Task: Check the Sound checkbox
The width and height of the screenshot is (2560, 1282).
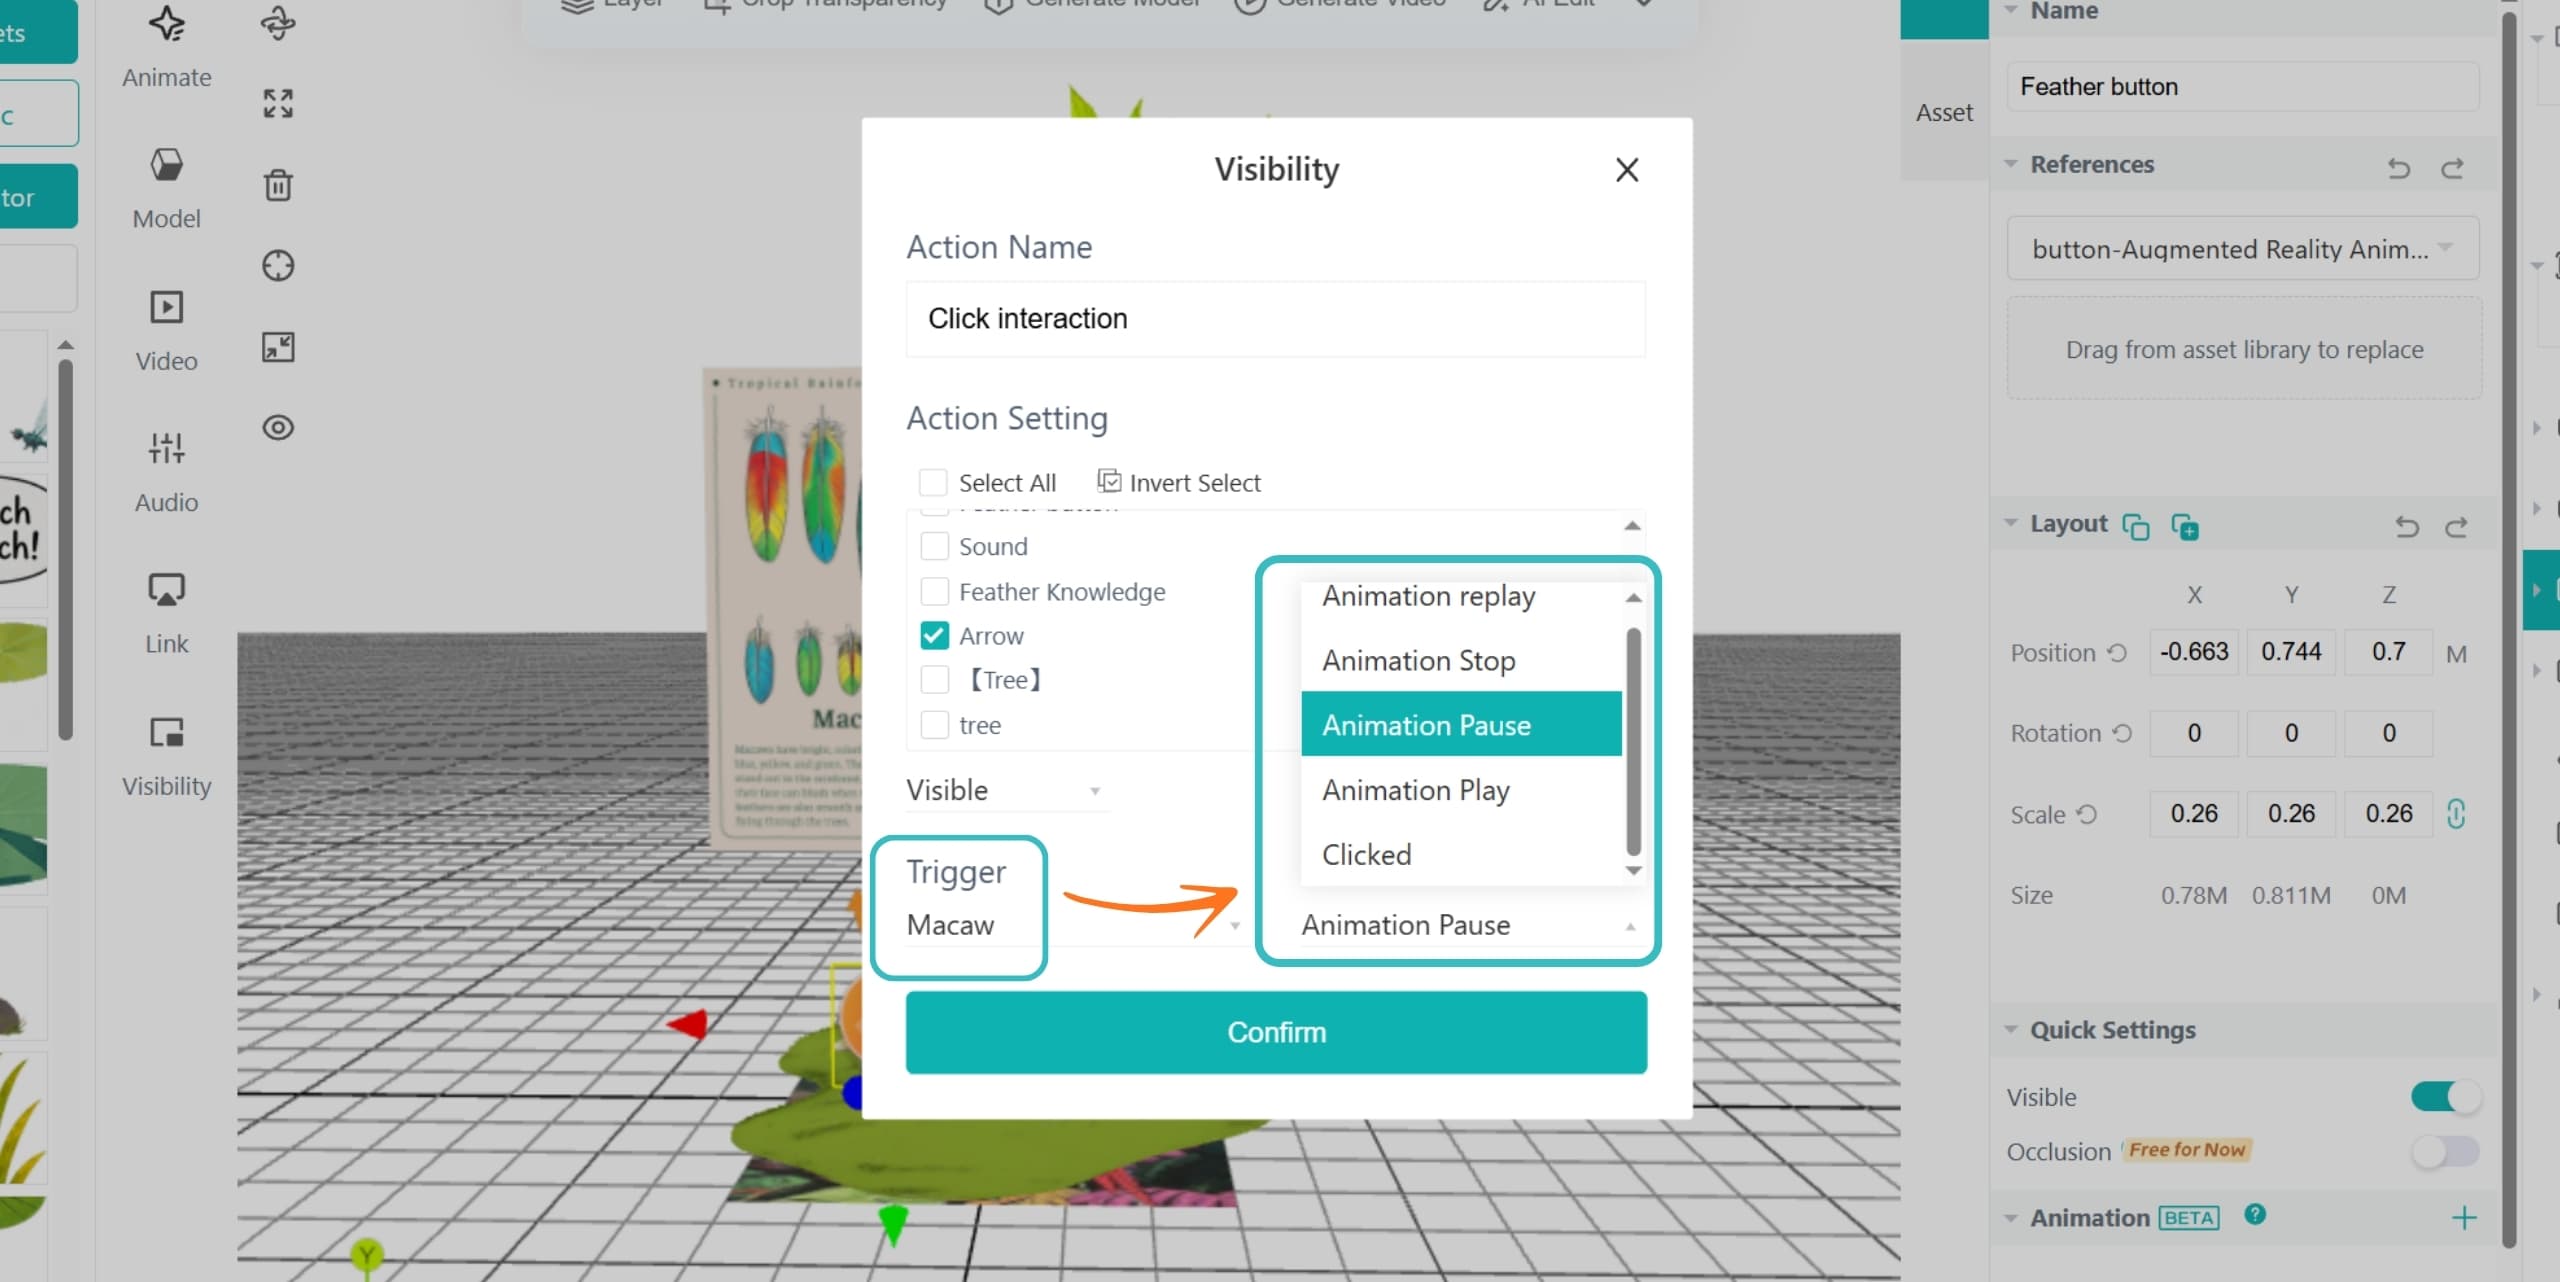Action: tap(934, 546)
